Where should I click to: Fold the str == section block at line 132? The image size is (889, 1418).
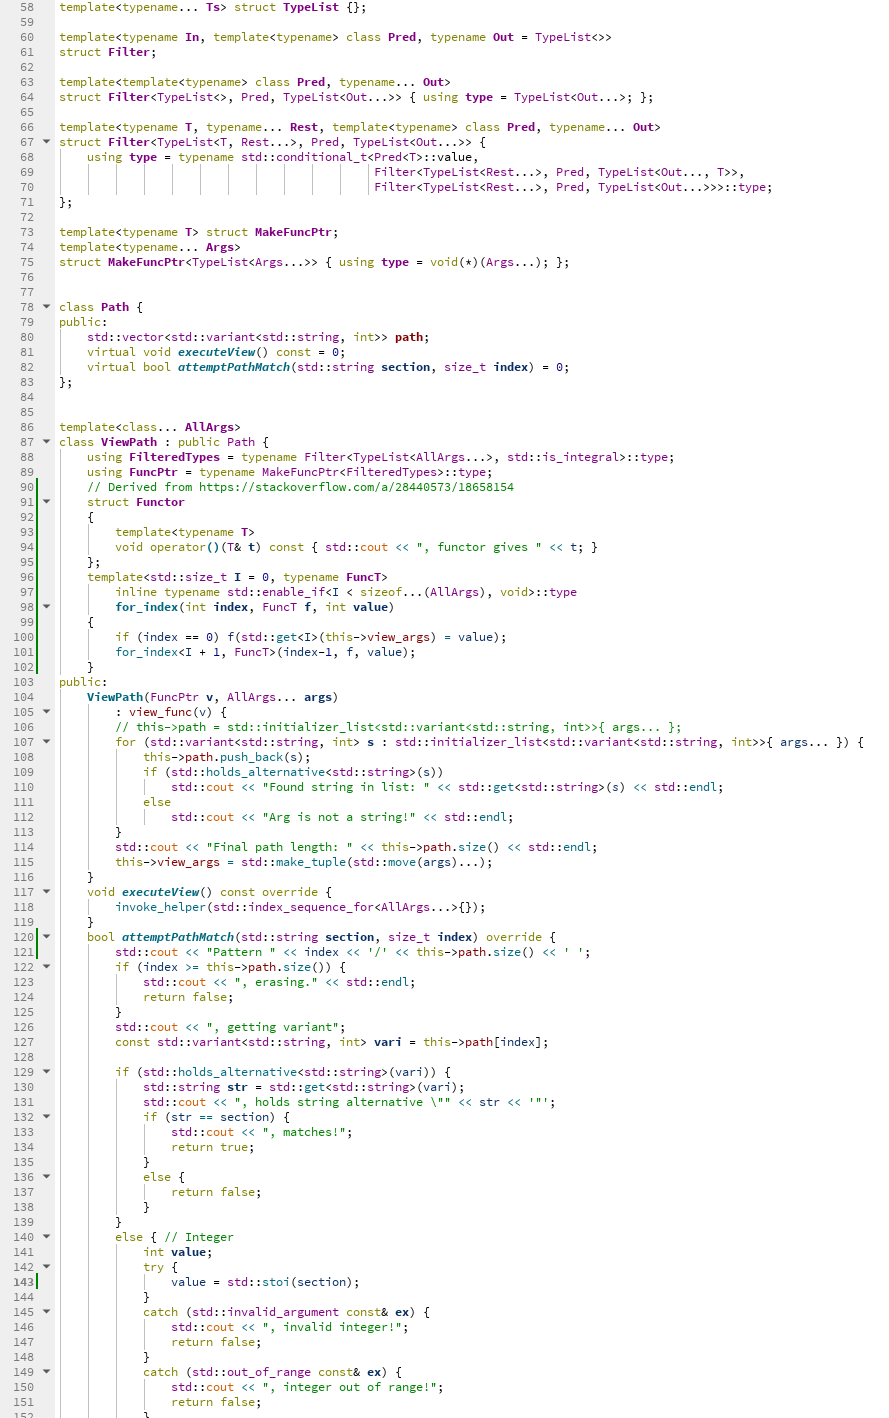(x=46, y=1117)
